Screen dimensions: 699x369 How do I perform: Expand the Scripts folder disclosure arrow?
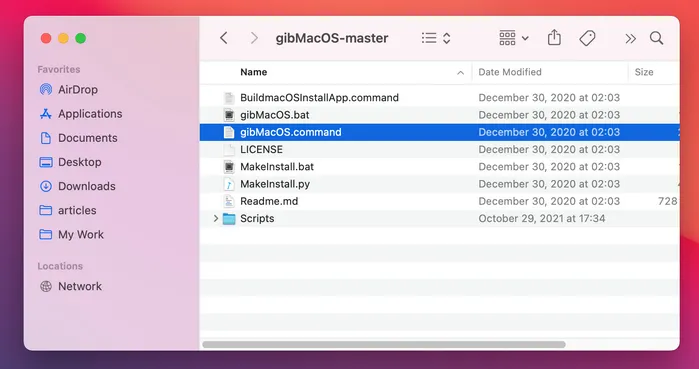point(216,218)
